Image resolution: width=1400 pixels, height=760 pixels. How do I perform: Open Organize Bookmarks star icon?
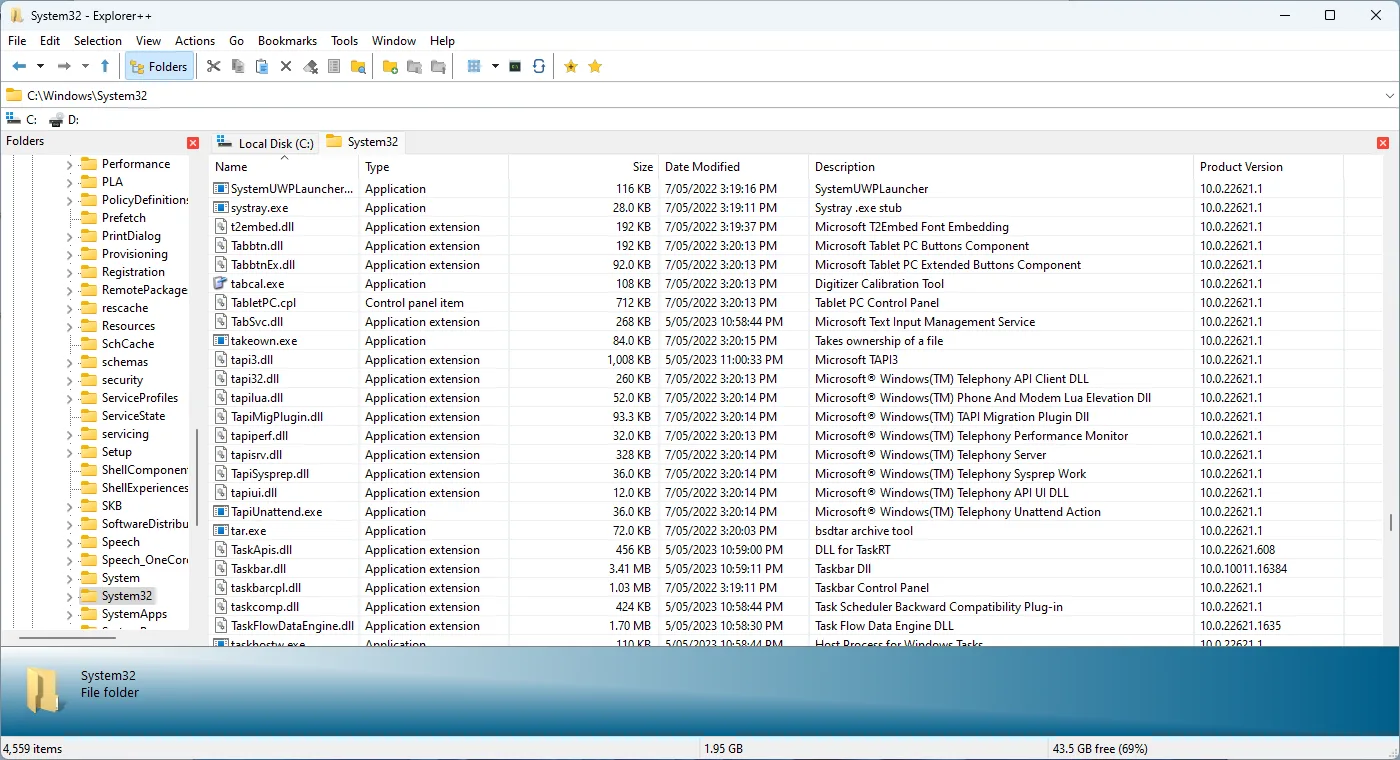click(x=595, y=66)
